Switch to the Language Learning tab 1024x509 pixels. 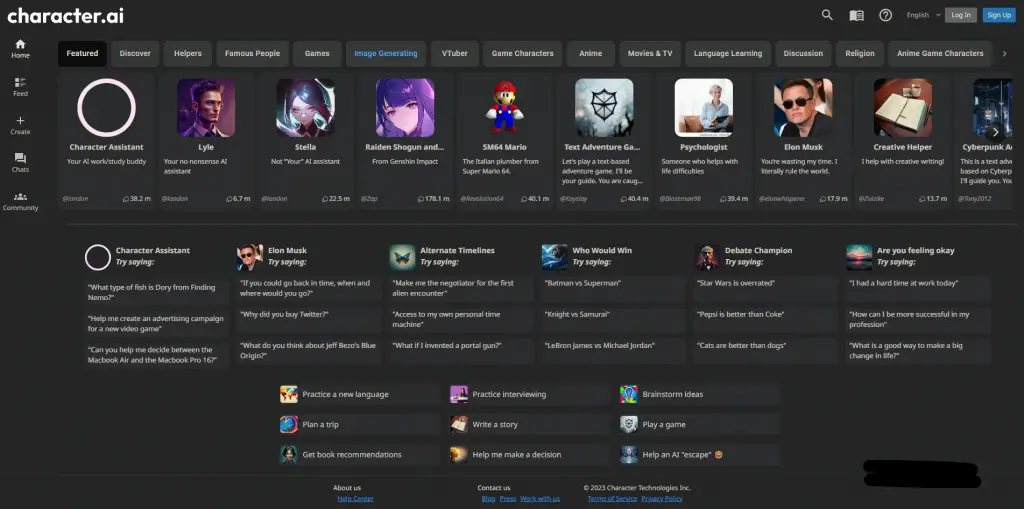click(x=728, y=54)
